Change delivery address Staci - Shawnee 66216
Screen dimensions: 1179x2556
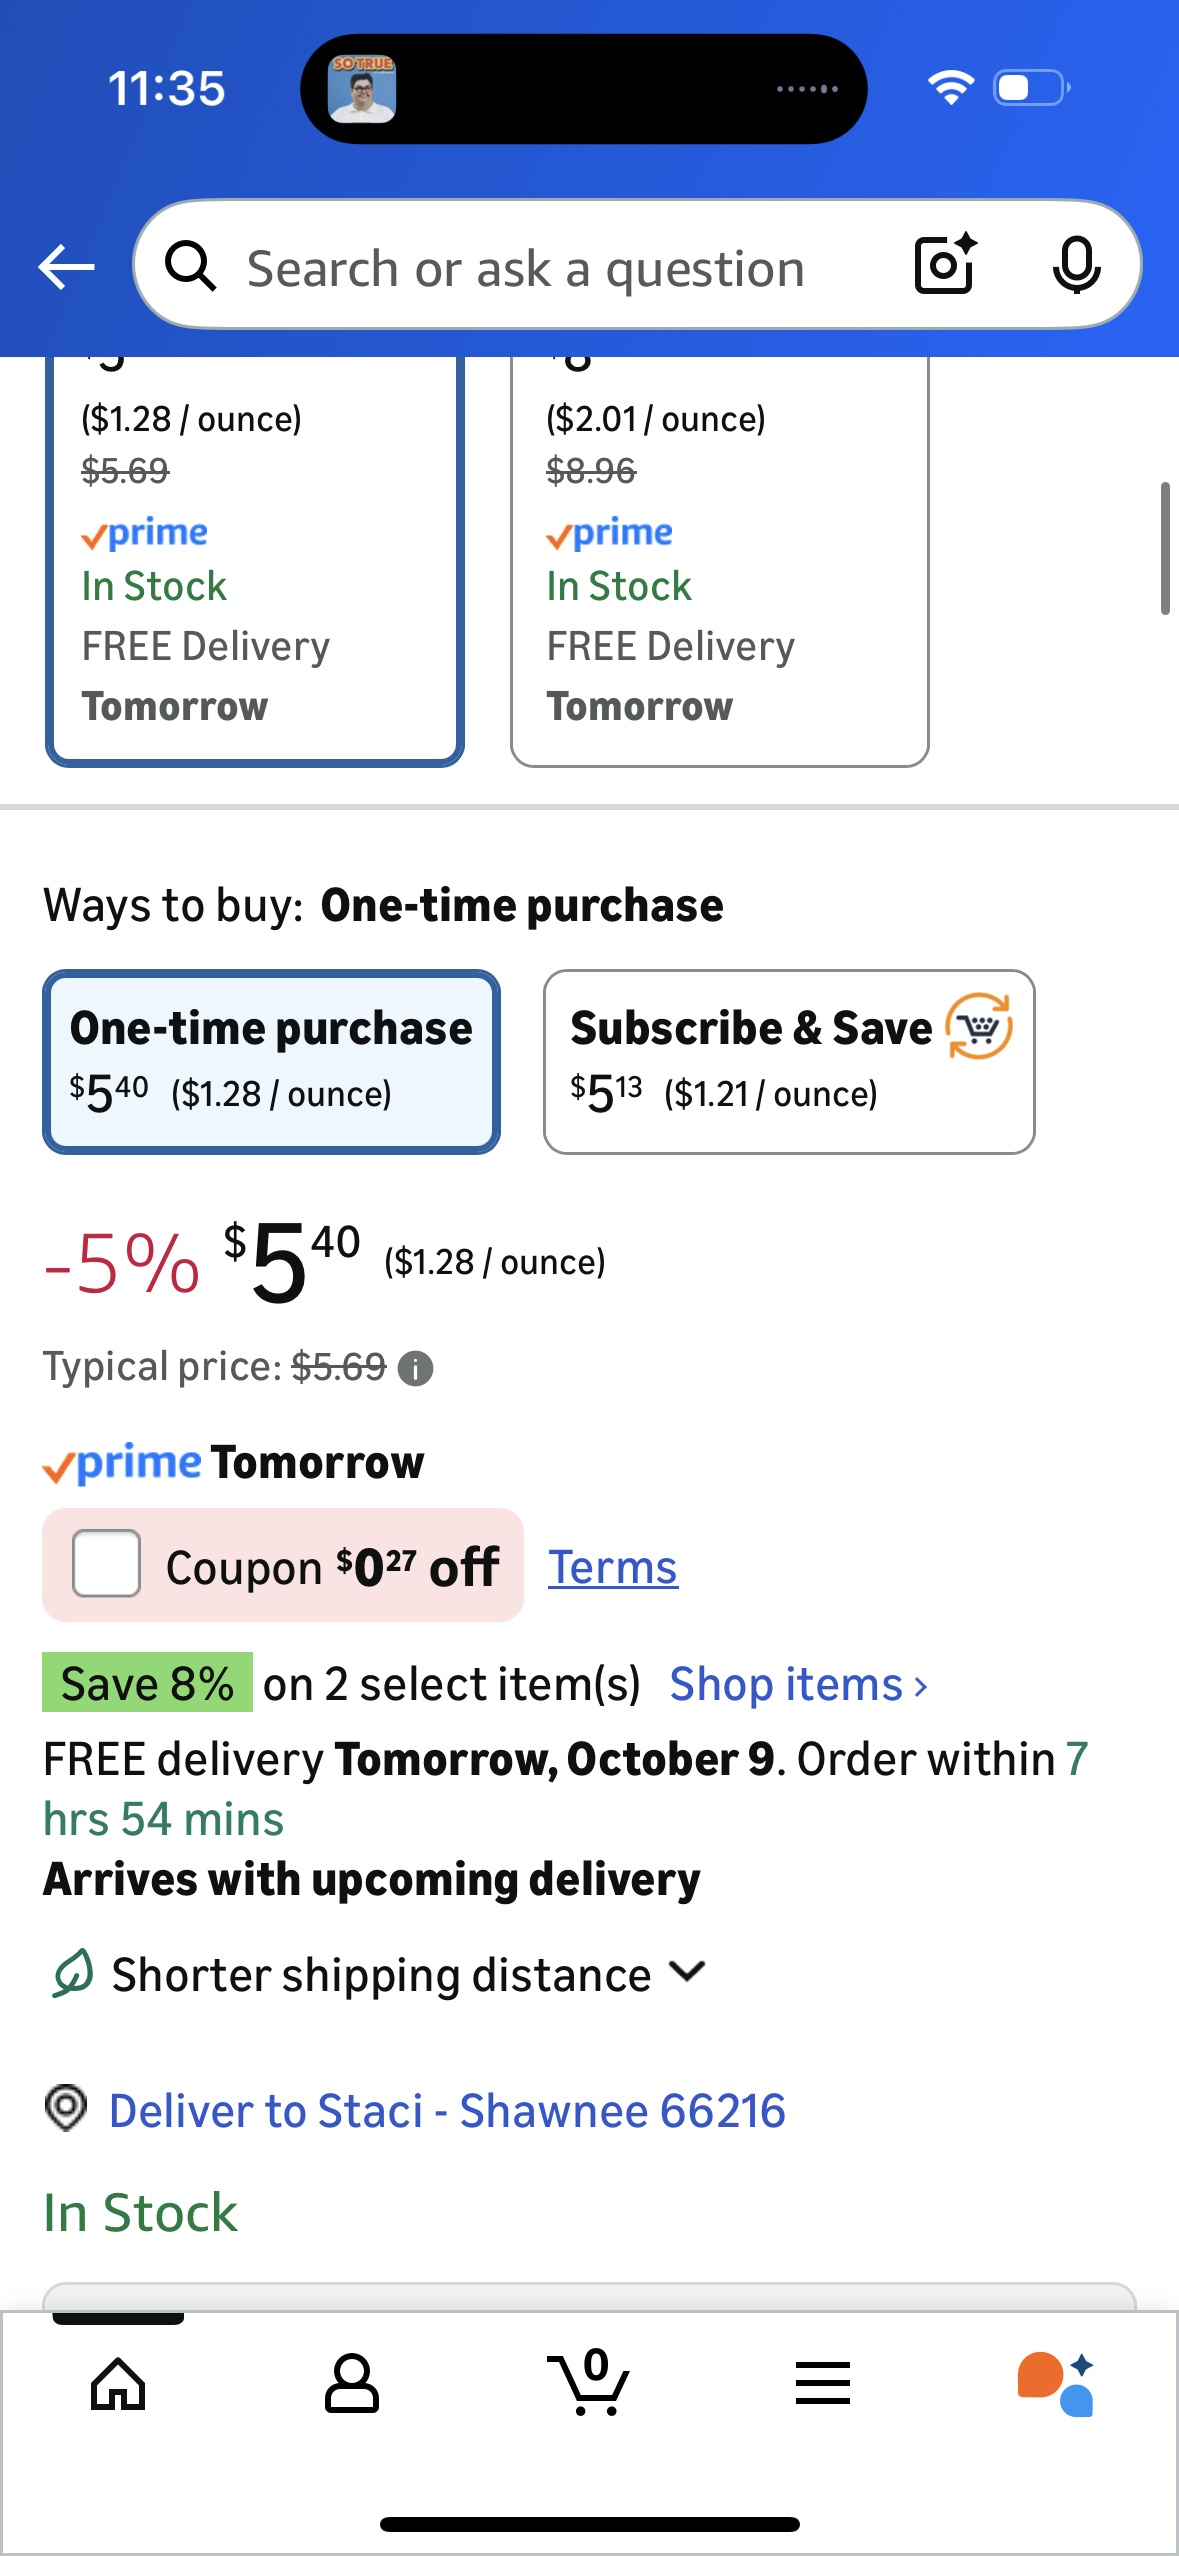[446, 2111]
